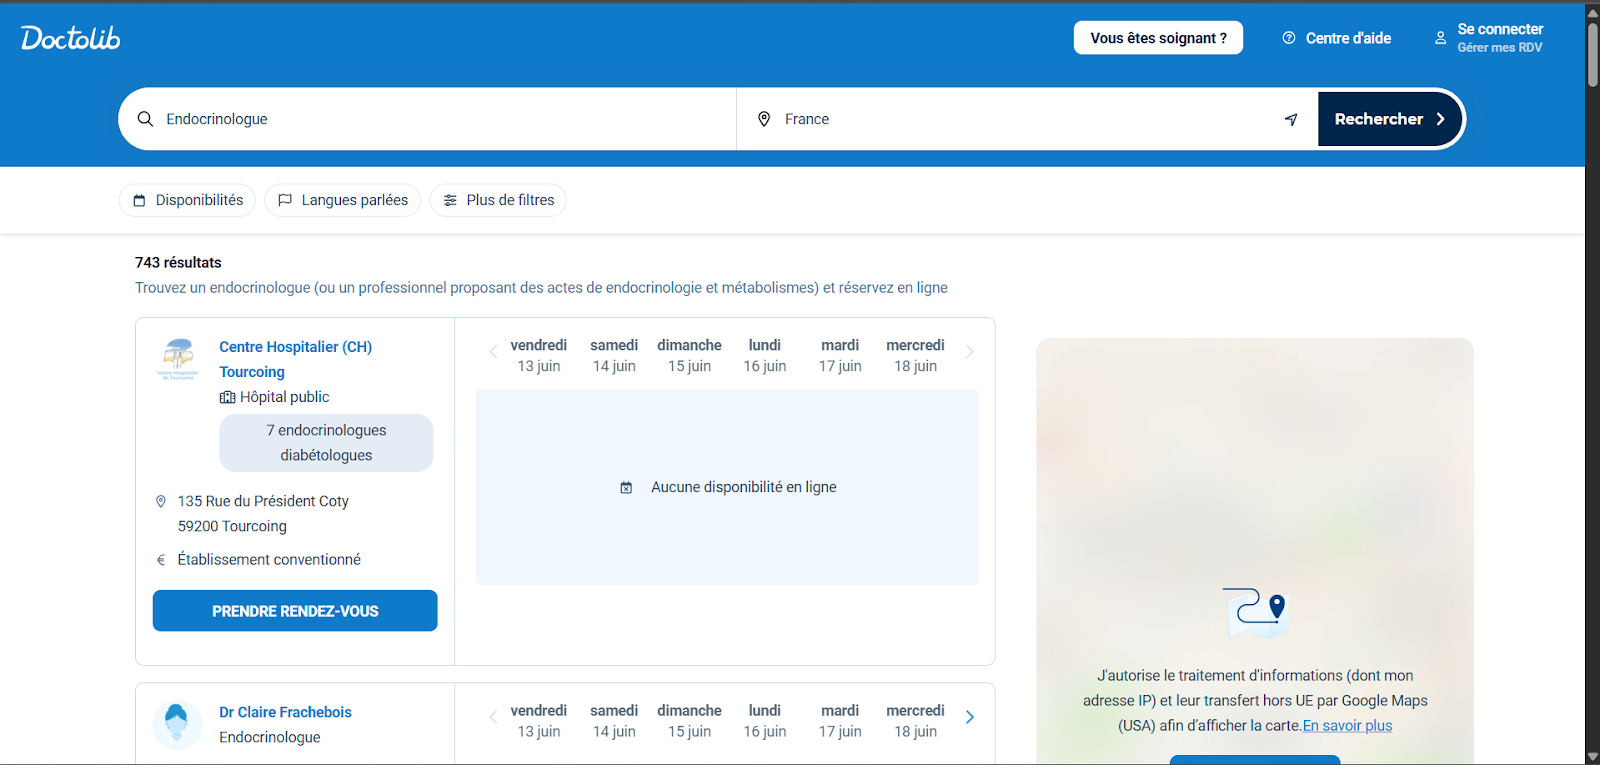Viewport: 1600px width, 765px height.
Task: Open Centre Hospitalier (CH) Tourcoing link
Action: (x=295, y=359)
